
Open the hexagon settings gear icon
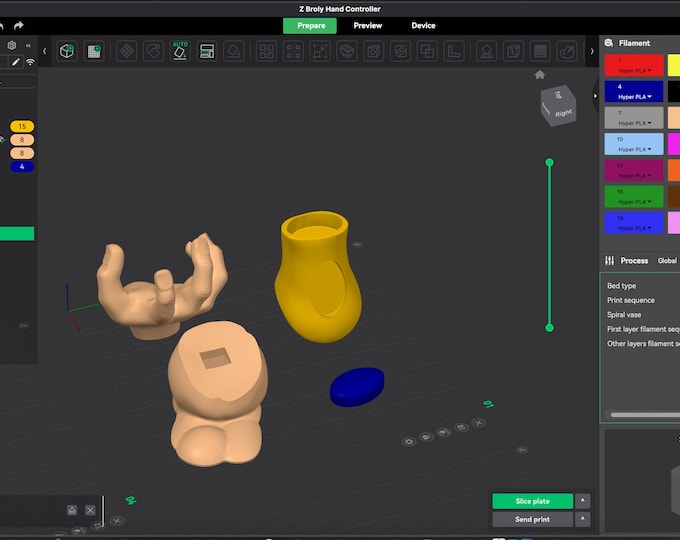coord(12,45)
